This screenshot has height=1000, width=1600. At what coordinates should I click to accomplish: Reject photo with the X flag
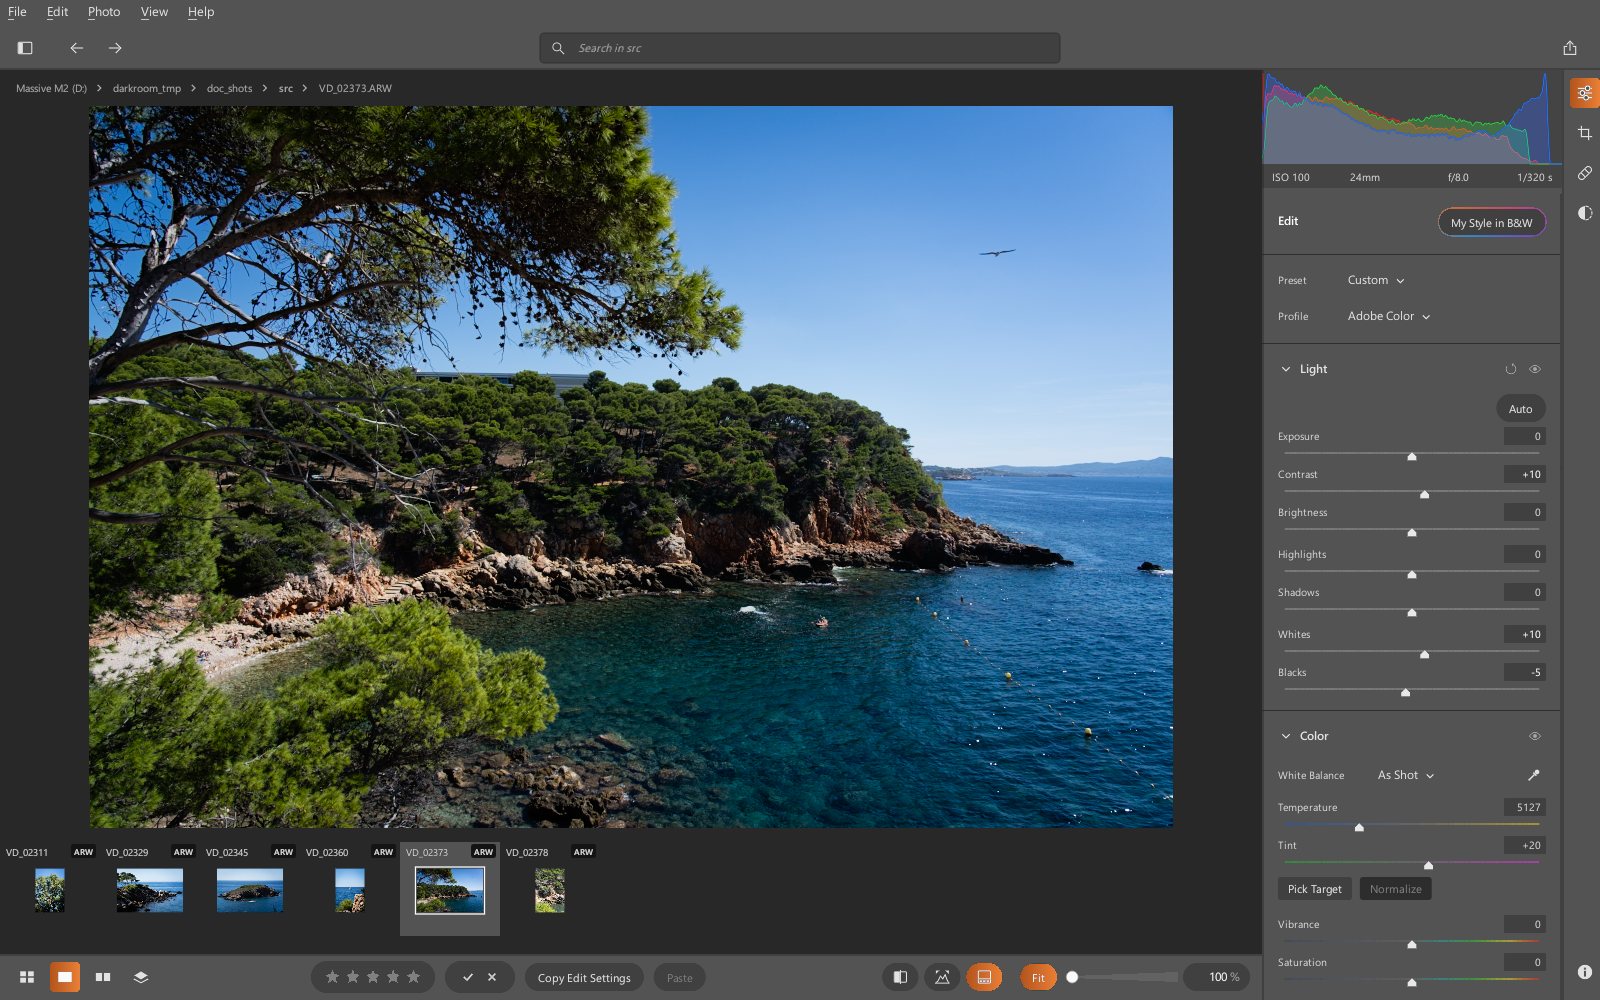tap(492, 977)
